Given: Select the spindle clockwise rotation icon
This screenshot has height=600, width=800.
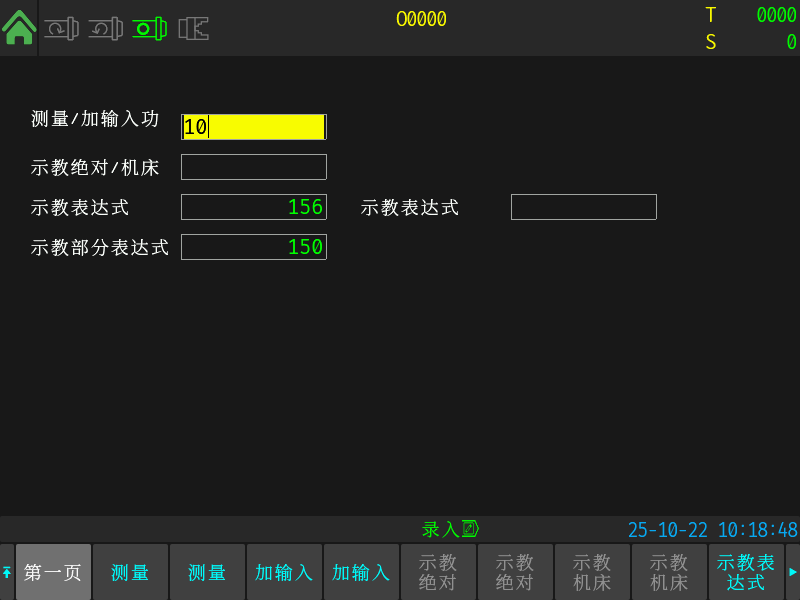Looking at the screenshot, I should (61, 29).
